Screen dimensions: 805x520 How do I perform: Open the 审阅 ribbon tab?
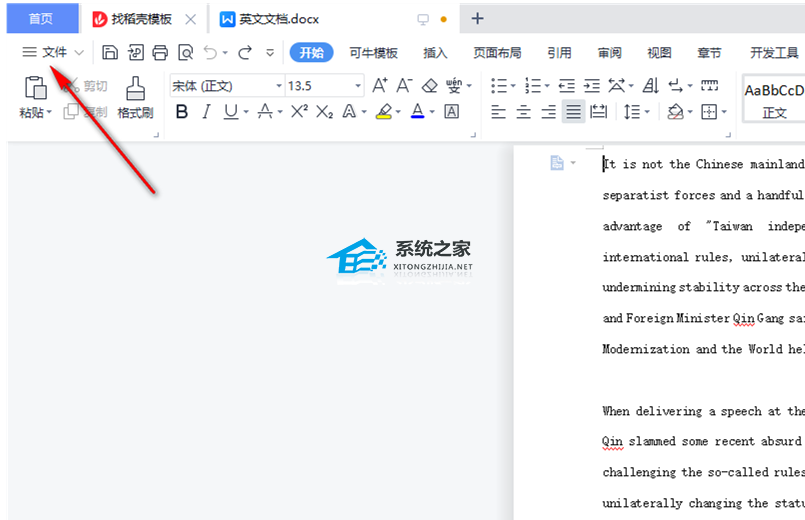[x=609, y=52]
